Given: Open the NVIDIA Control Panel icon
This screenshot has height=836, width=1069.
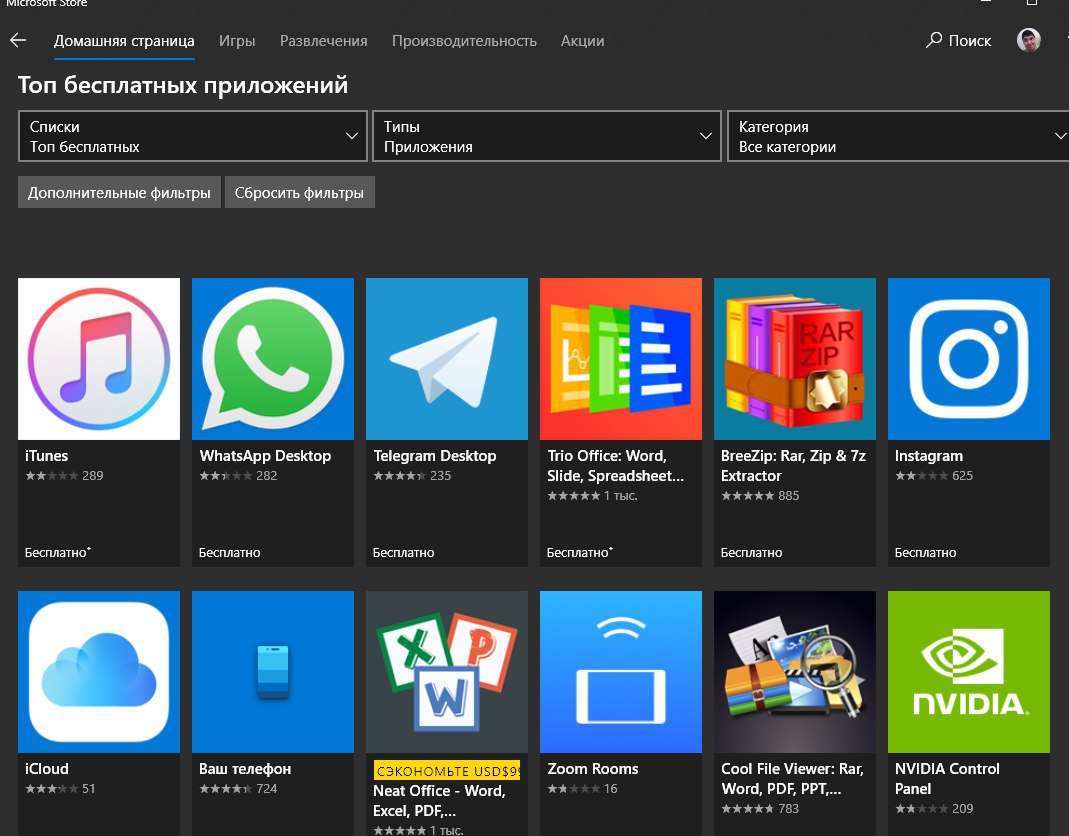Looking at the screenshot, I should (x=968, y=672).
